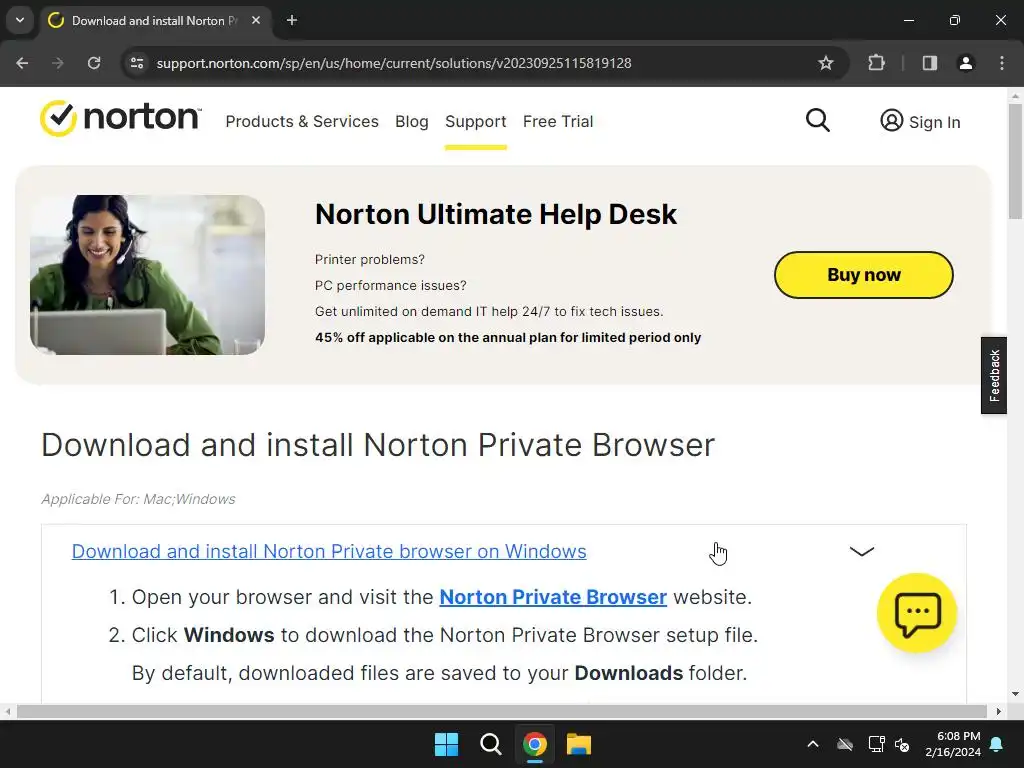Click the 'Download and install Norton Private Browser' page title

[378, 445]
